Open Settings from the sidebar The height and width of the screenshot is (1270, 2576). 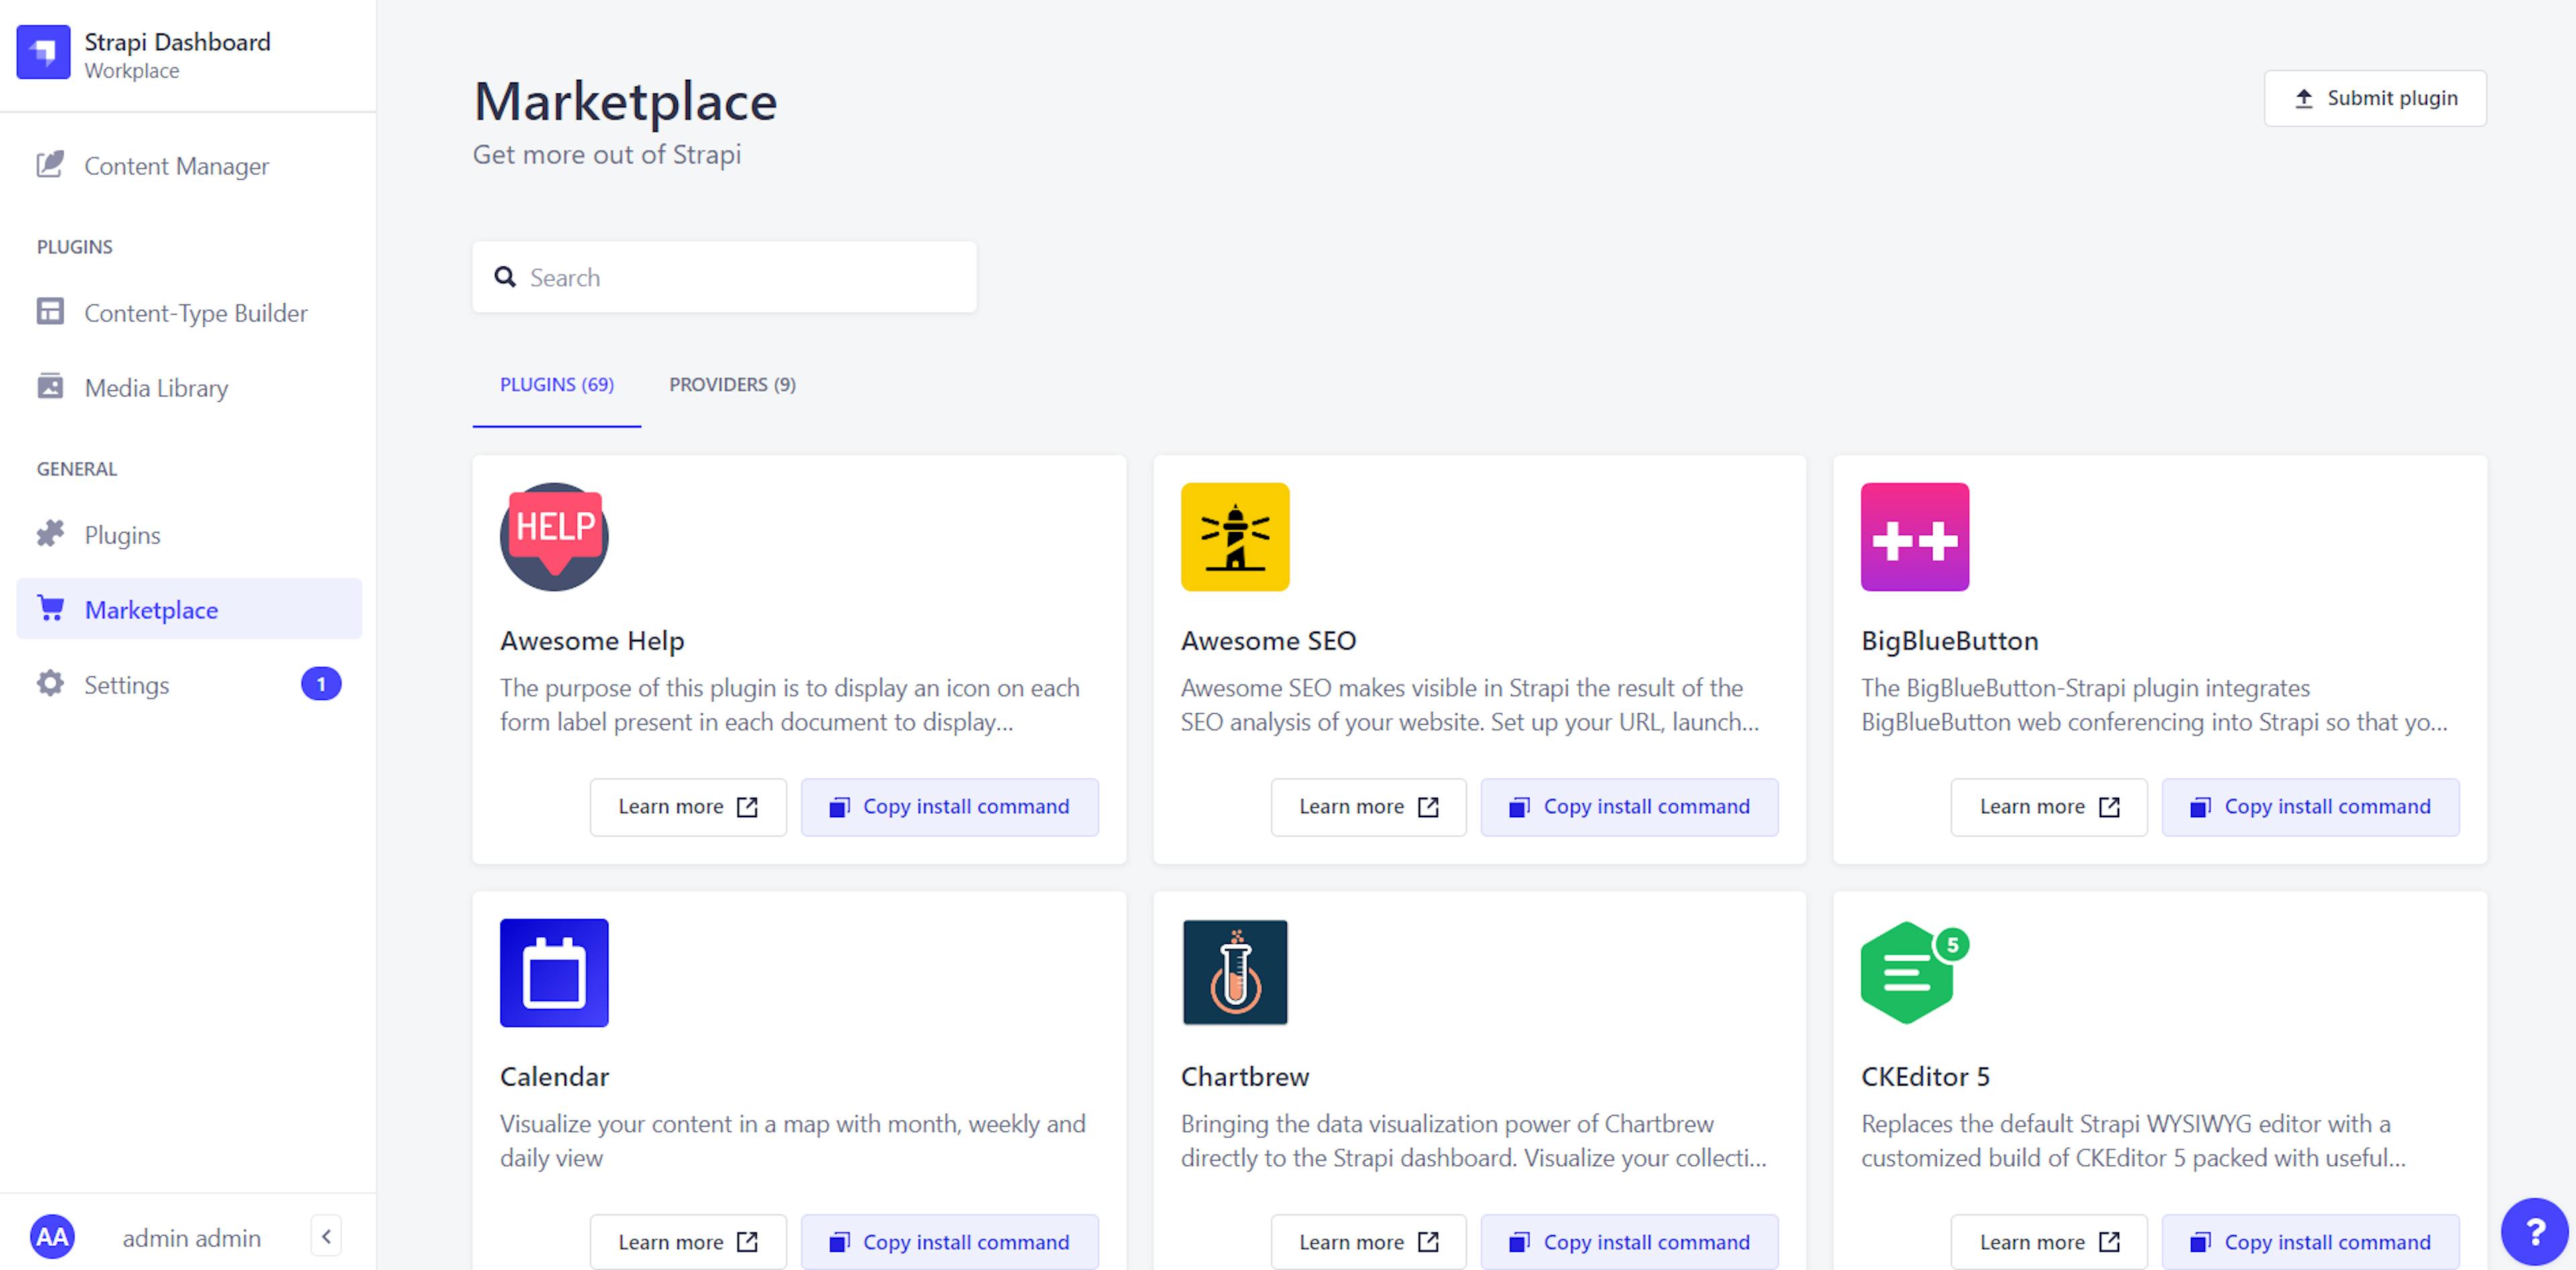(188, 684)
